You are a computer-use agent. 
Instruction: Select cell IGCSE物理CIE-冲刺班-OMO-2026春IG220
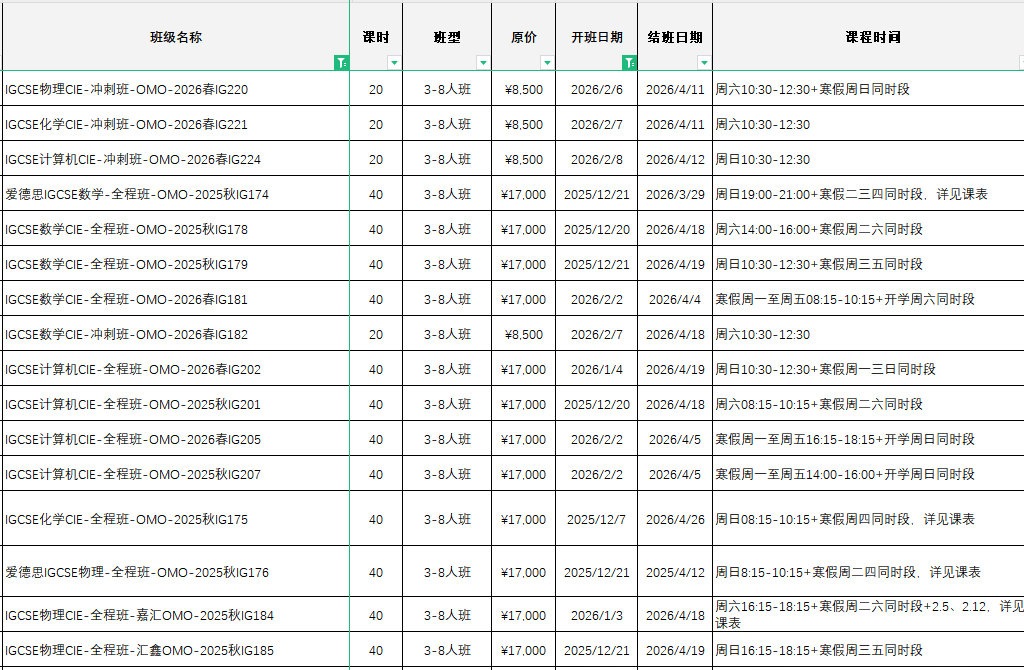tap(127, 90)
